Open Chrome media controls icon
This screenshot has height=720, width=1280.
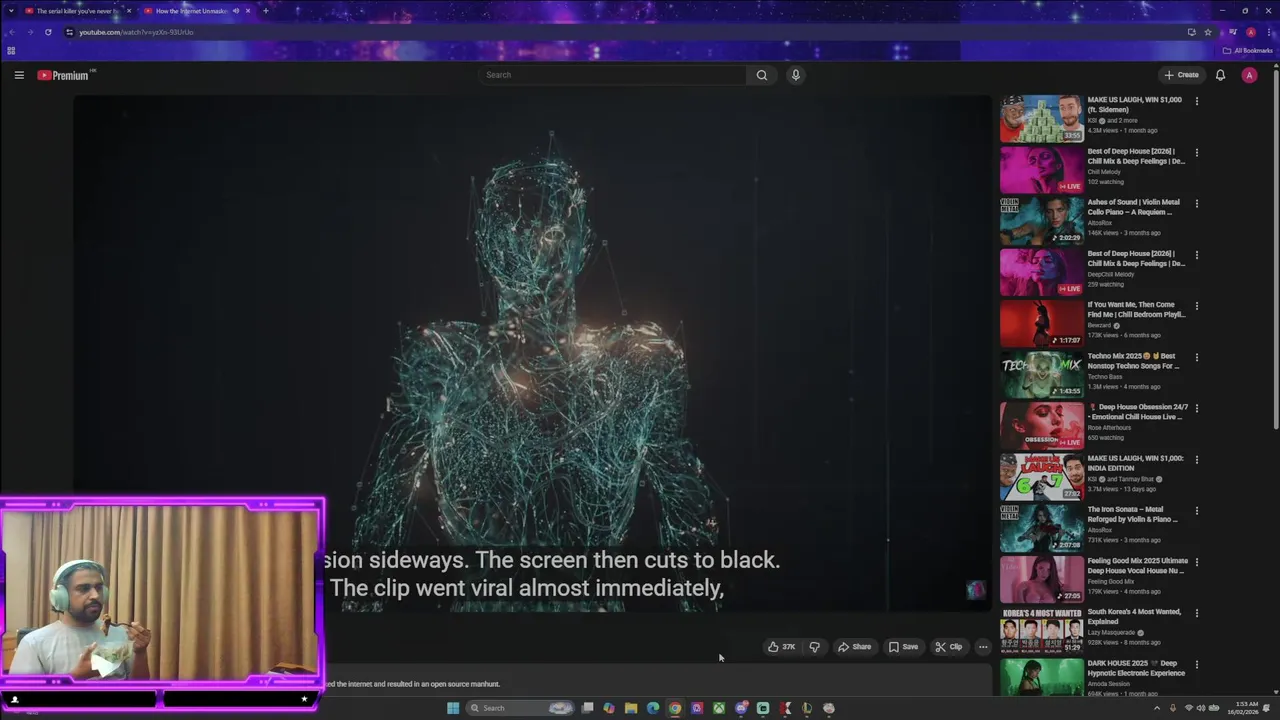1233,32
